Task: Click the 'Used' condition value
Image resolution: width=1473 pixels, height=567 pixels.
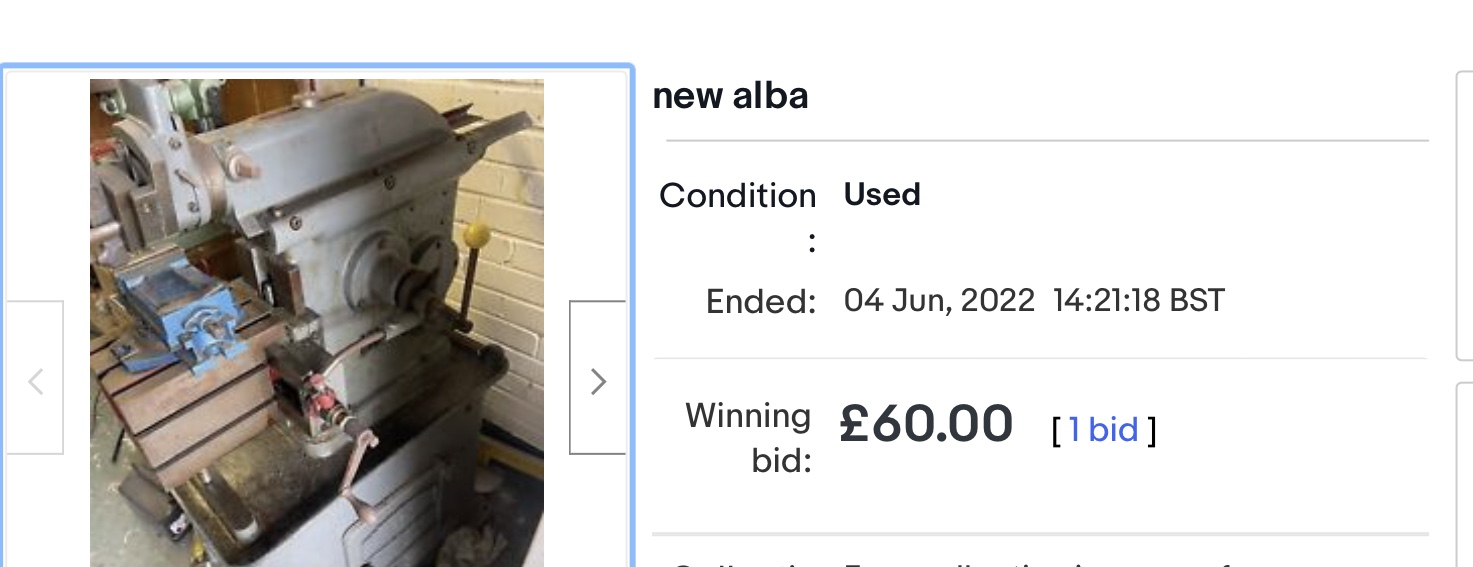Action: (x=882, y=194)
